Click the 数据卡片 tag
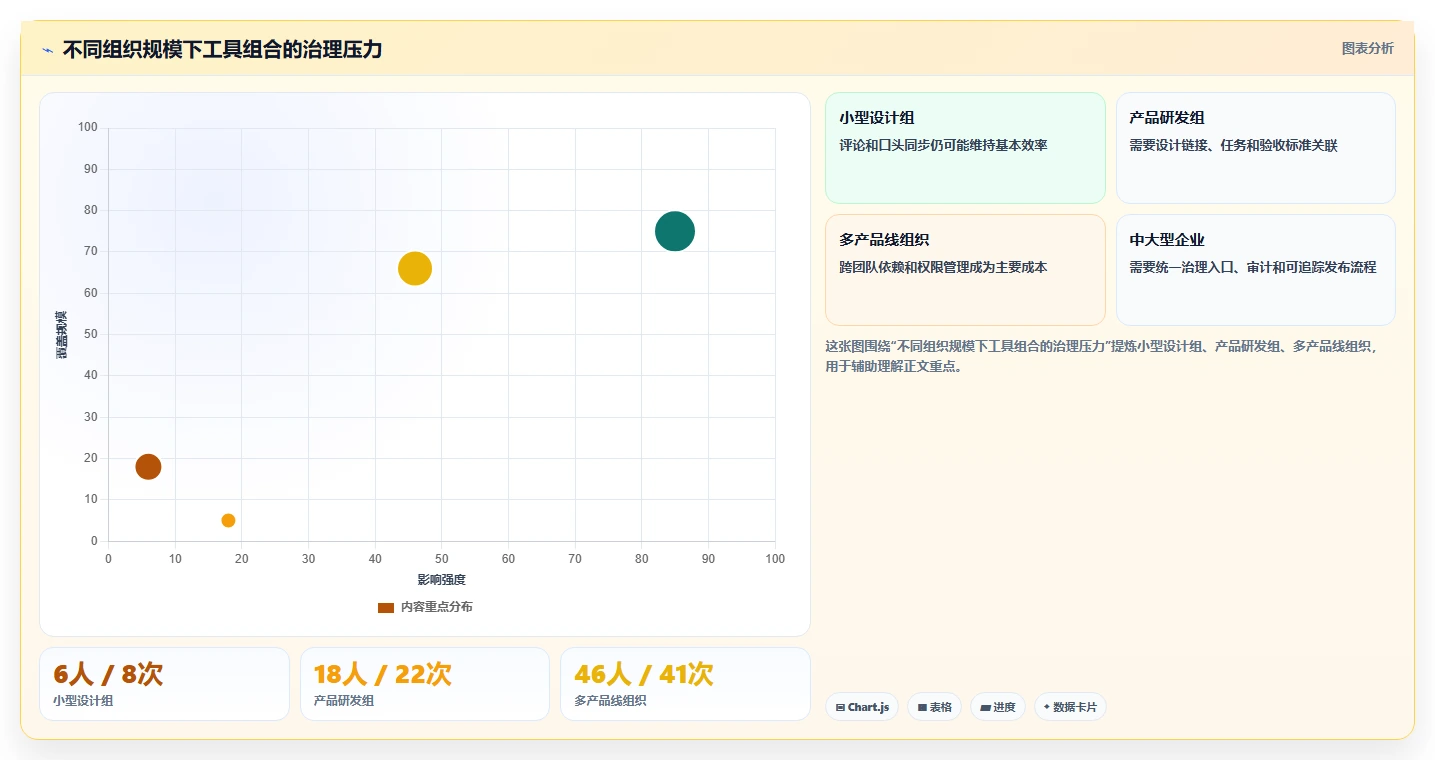Viewport: 1435px width, 760px height. (x=1070, y=707)
